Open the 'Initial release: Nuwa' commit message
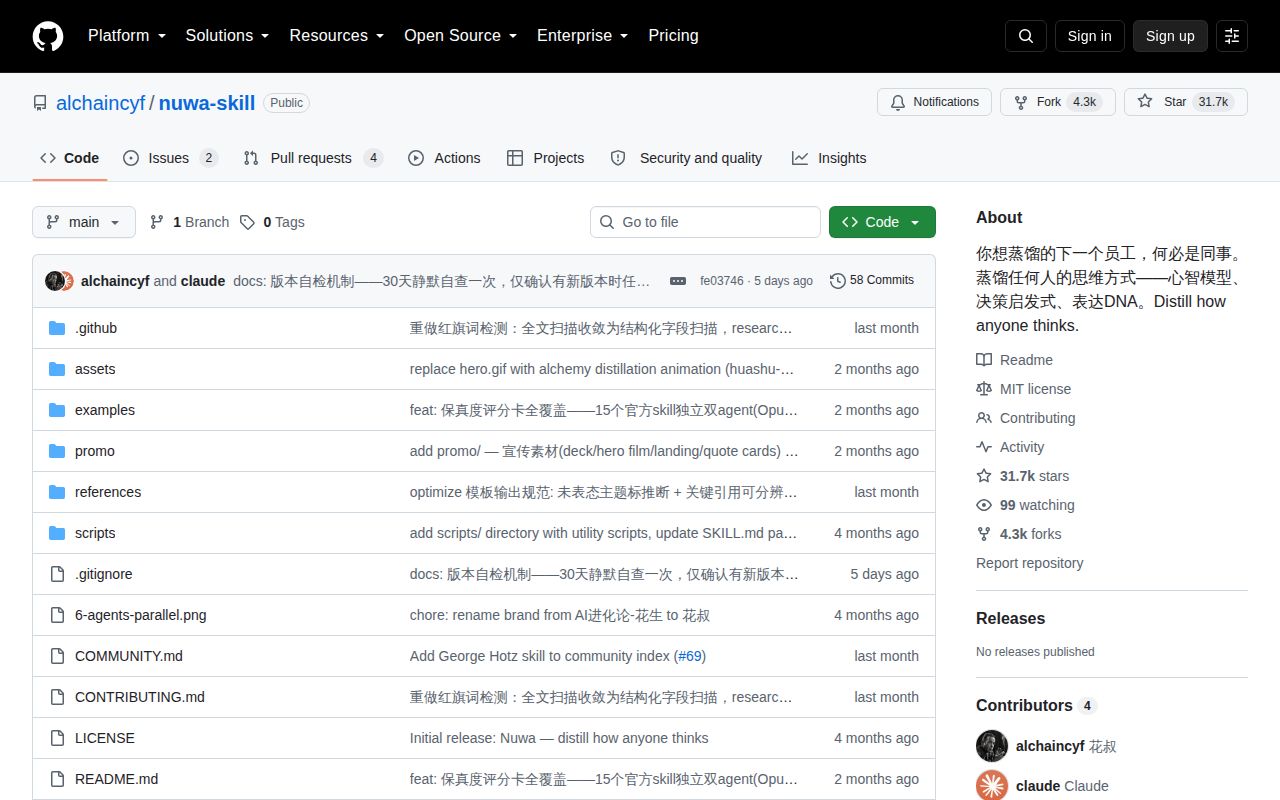Screen dimensions: 1280x800 (x=559, y=738)
